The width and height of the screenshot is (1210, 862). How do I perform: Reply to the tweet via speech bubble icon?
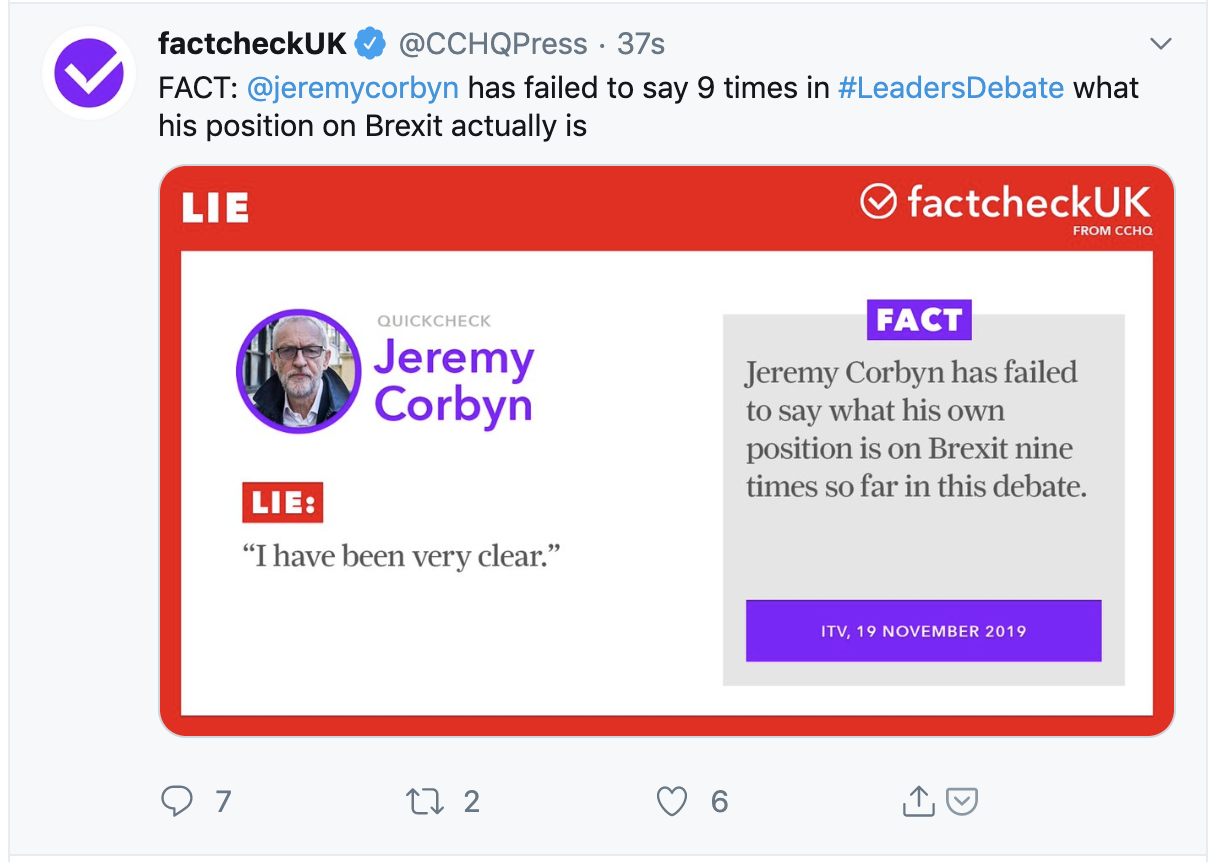[x=177, y=801]
